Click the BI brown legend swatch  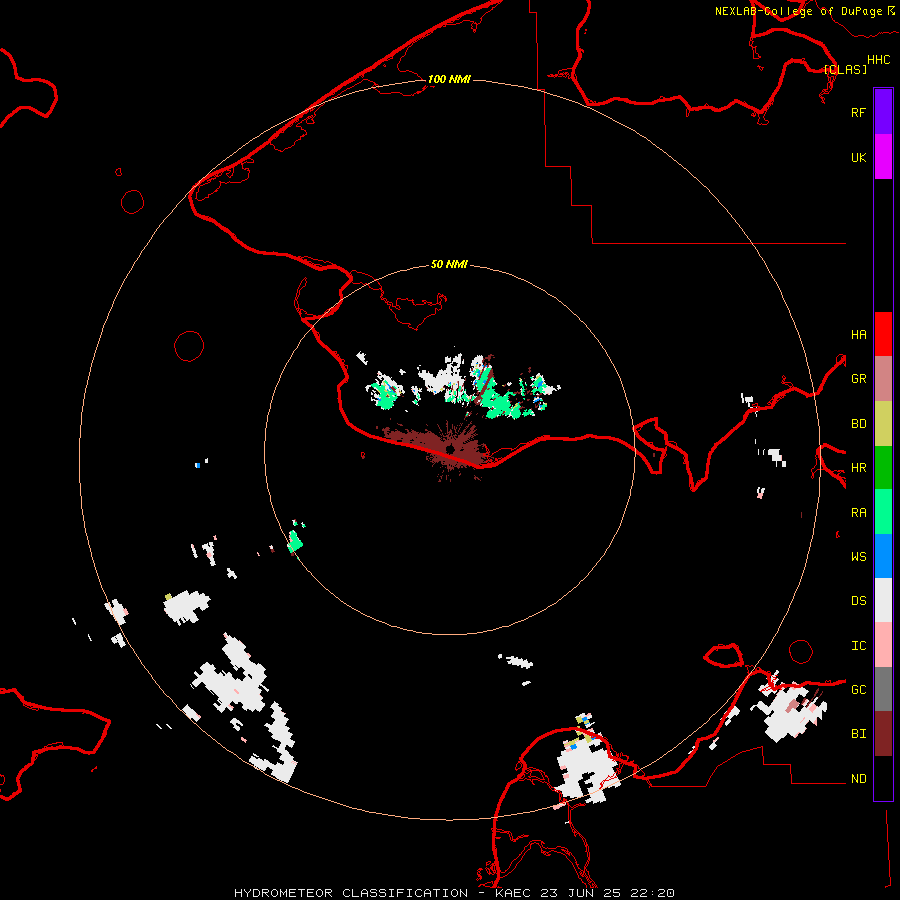(x=883, y=734)
